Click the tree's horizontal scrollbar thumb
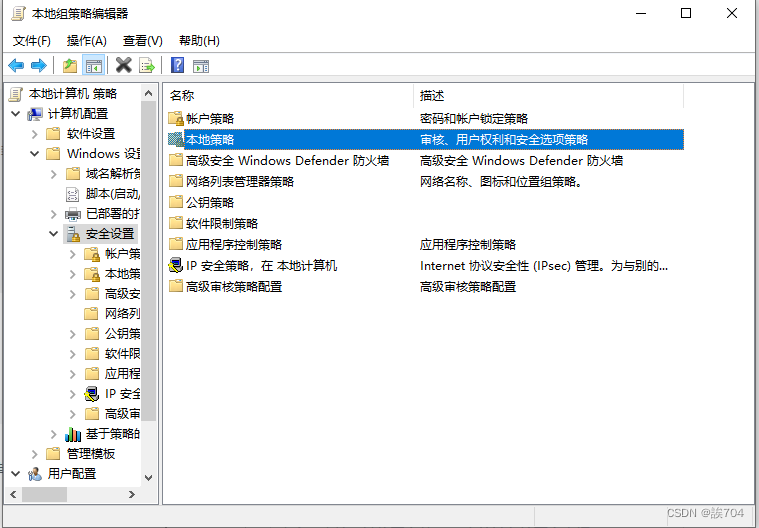The height and width of the screenshot is (528, 759). point(45,494)
